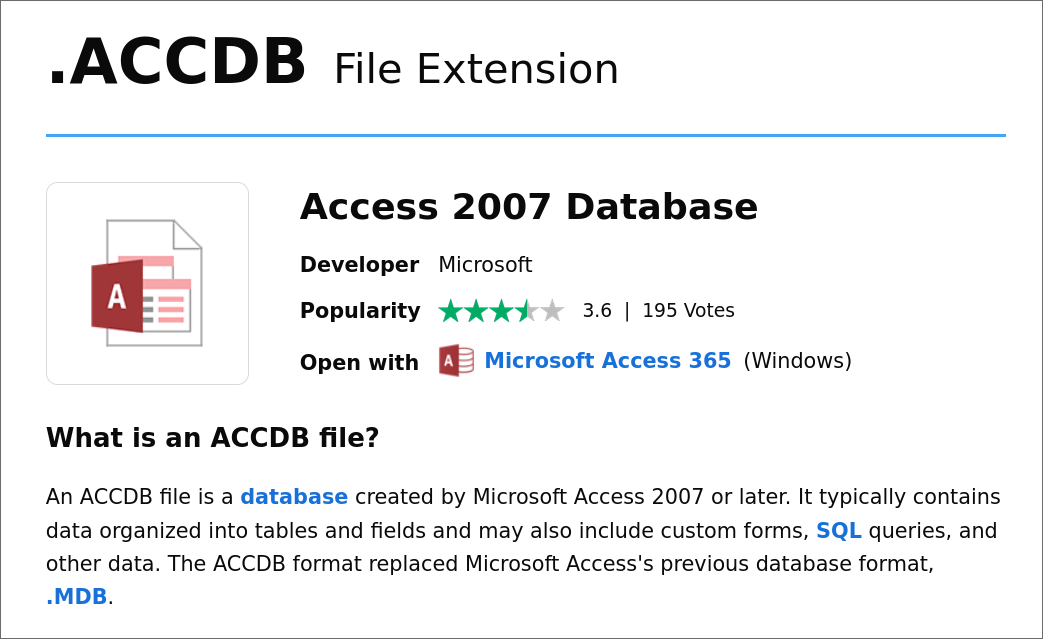Go to the .MDB file extension link
The height and width of the screenshot is (639, 1043).
[77, 597]
